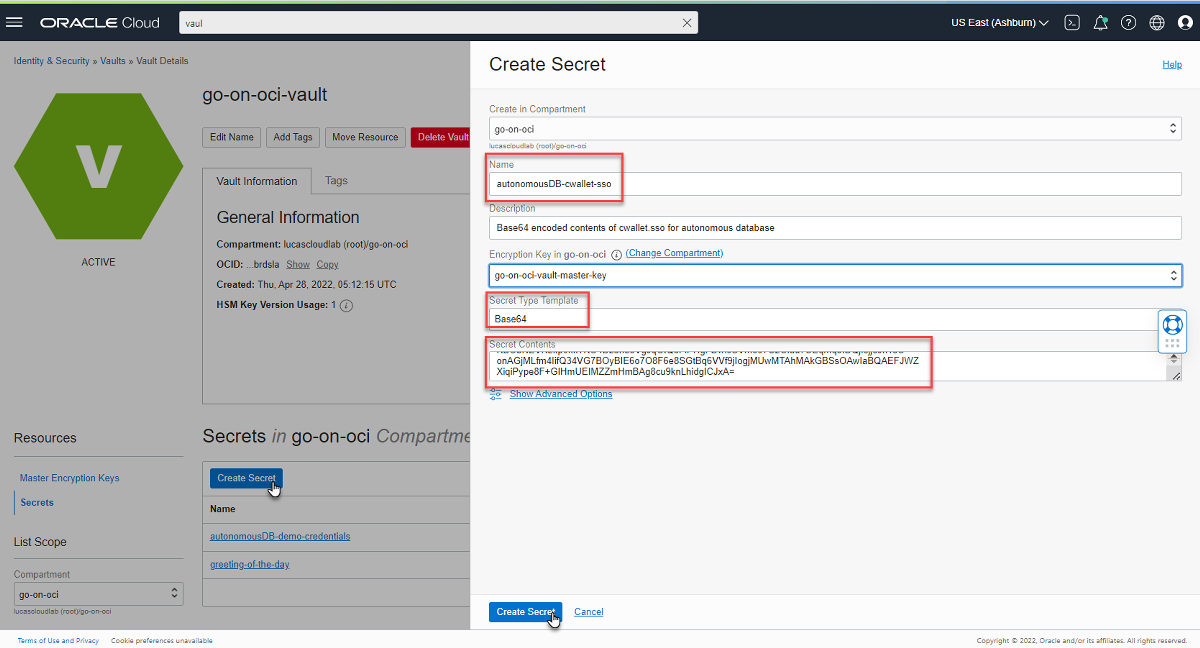Focus the secret Name input field
Screen dimensions: 1200x648
(x=835, y=184)
